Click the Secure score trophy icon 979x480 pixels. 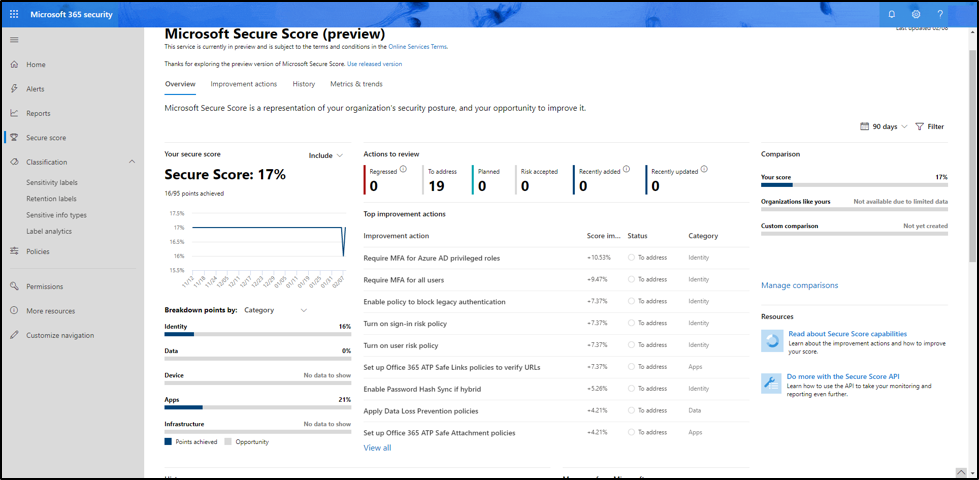pyautogui.click(x=14, y=137)
